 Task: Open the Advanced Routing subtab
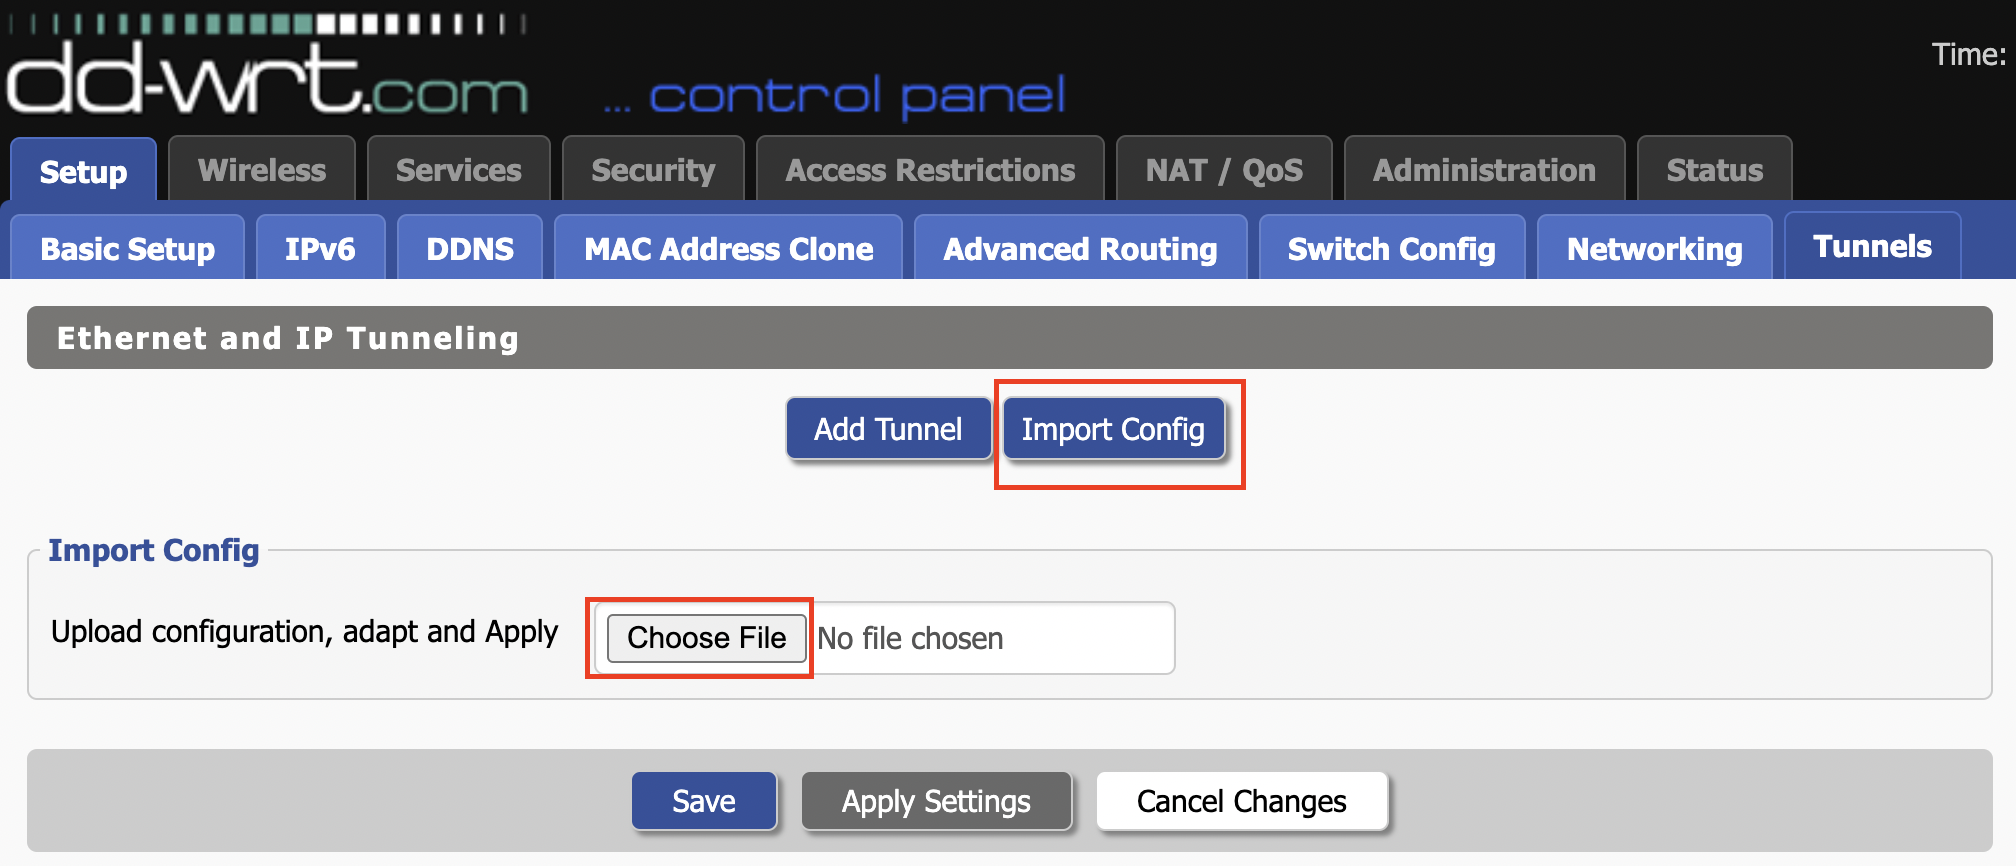[1080, 249]
